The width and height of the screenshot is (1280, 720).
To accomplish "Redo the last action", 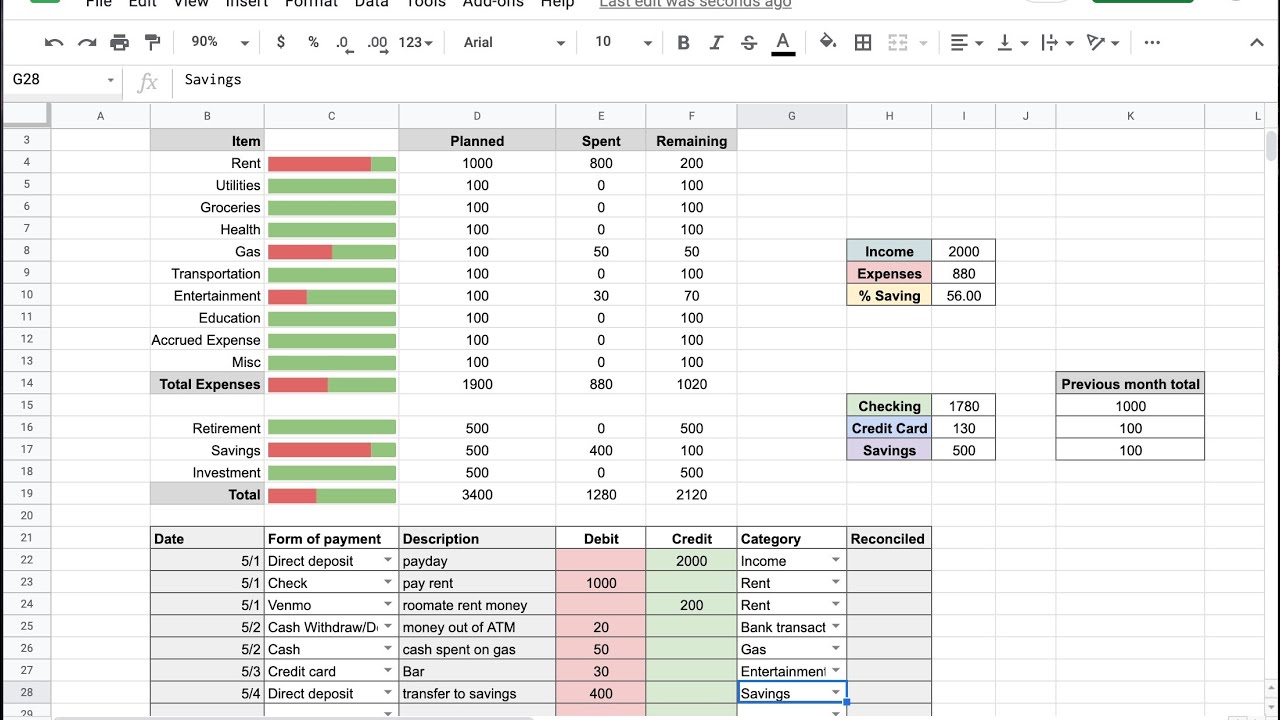I will click(87, 42).
